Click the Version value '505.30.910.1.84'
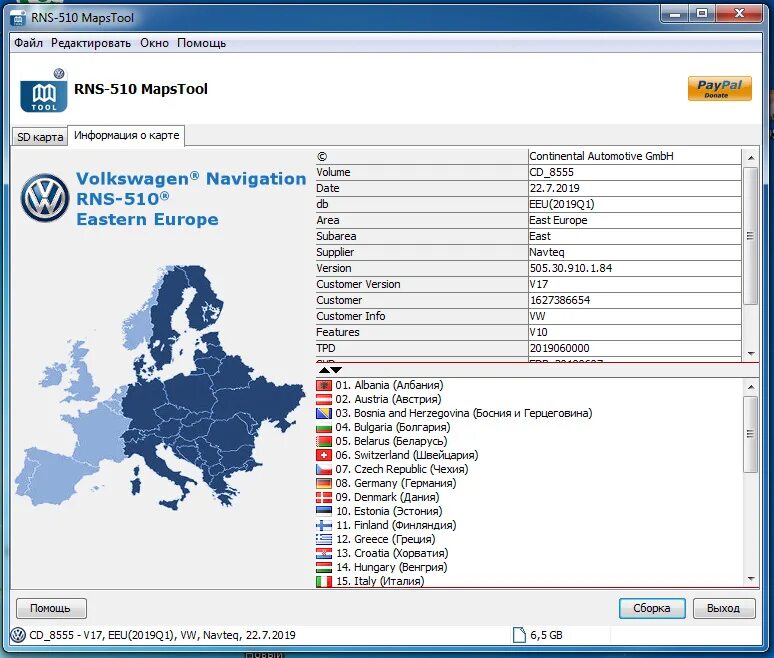The width and height of the screenshot is (774, 658). tap(634, 268)
